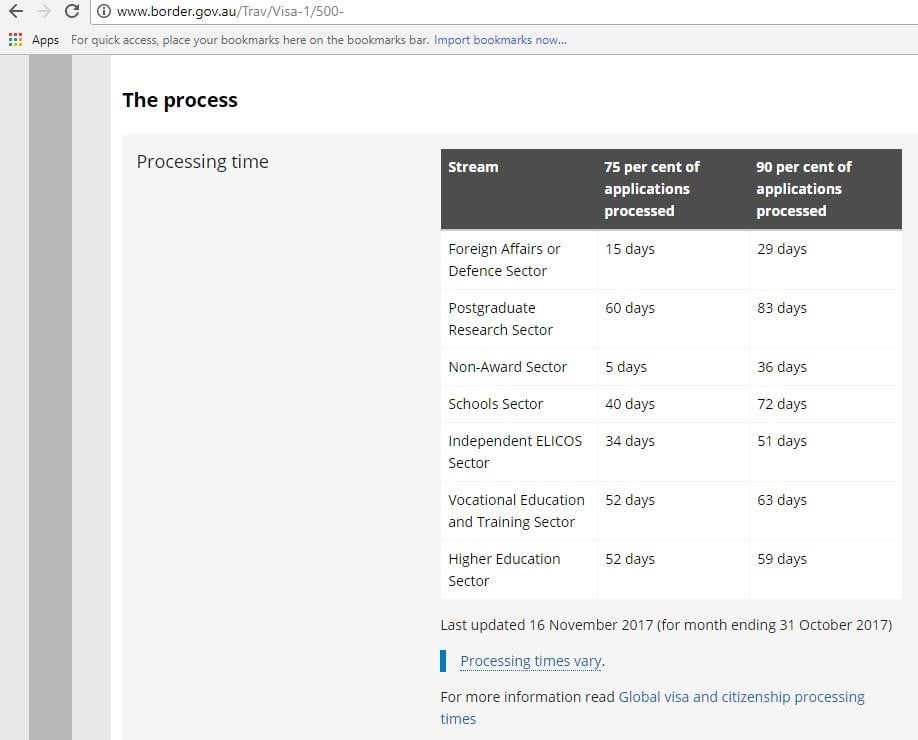Open the Processing times vary link
918x740 pixels.
(531, 661)
